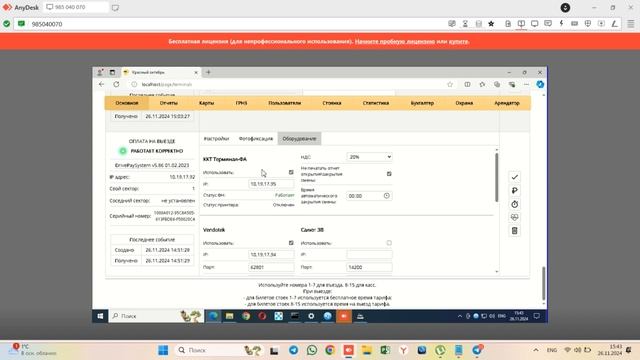
Task: Open Статистика menu item
Action: 376,103
